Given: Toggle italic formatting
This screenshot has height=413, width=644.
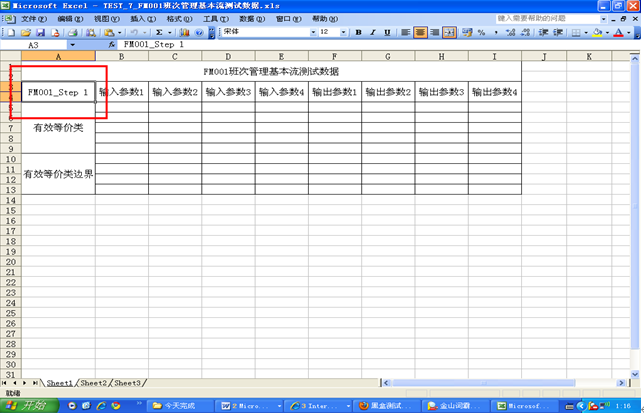Looking at the screenshot, I should point(373,32).
